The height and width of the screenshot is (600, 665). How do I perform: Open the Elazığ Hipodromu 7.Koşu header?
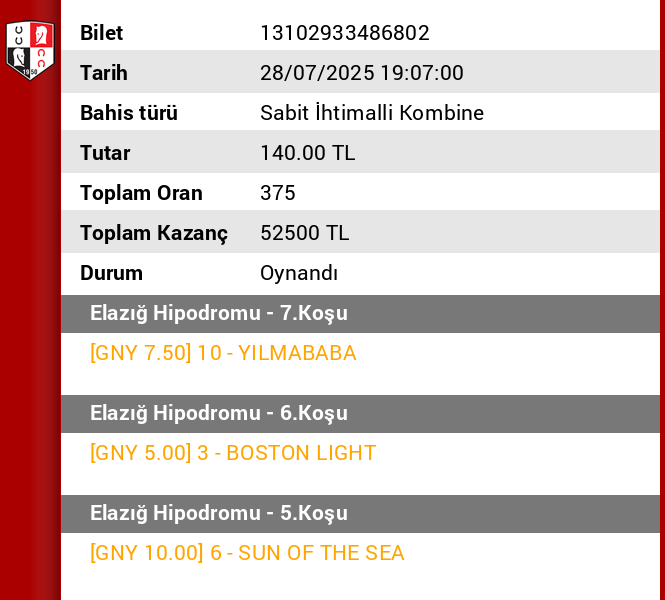pyautogui.click(x=219, y=313)
